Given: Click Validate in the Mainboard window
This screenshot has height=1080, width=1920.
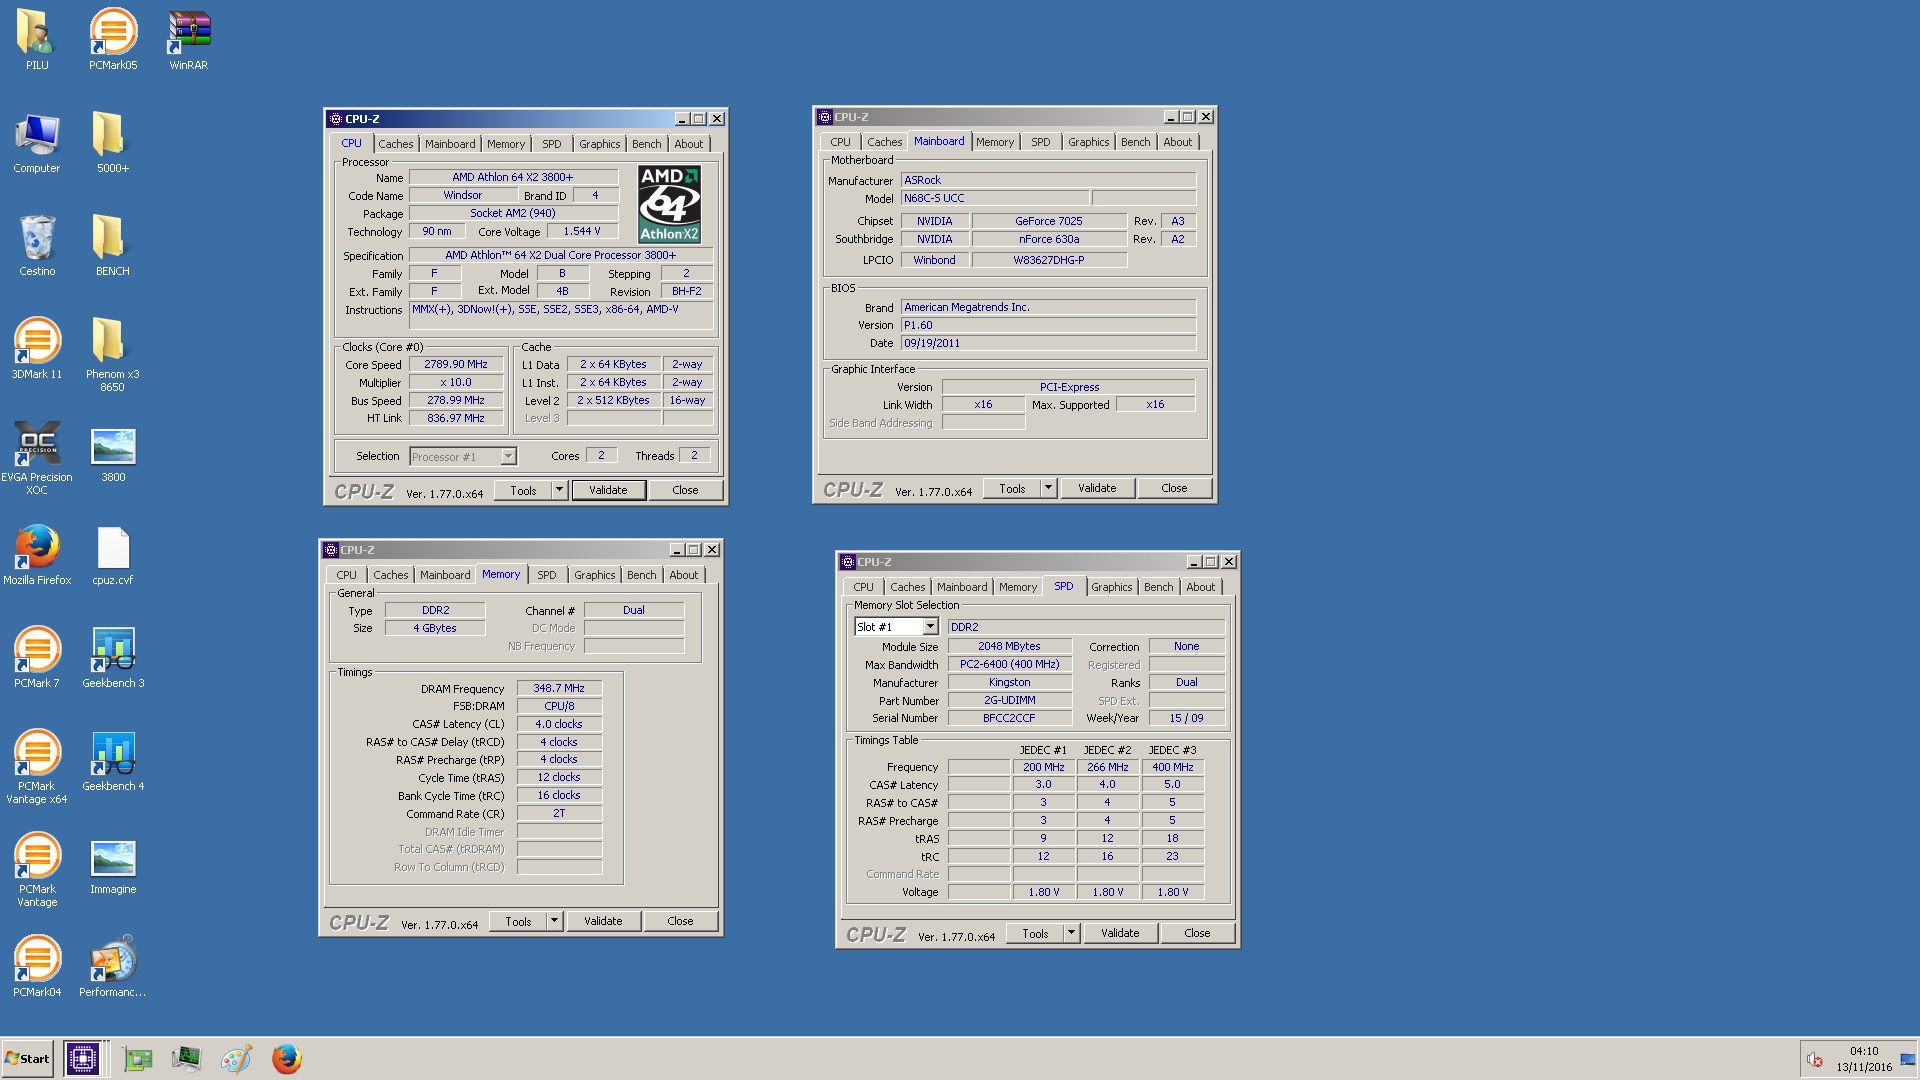Looking at the screenshot, I should [x=1097, y=488].
